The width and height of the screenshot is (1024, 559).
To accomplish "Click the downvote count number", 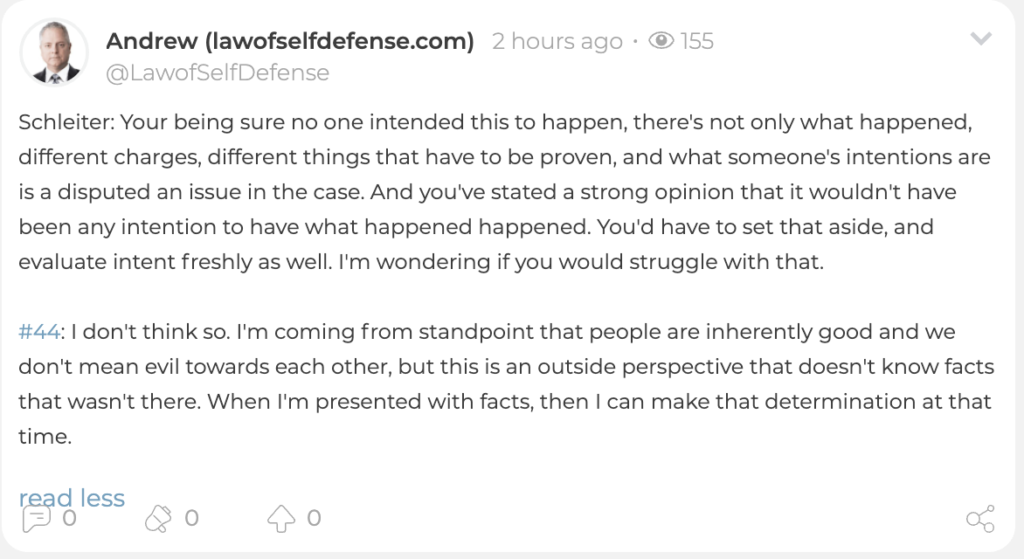I will 191,519.
